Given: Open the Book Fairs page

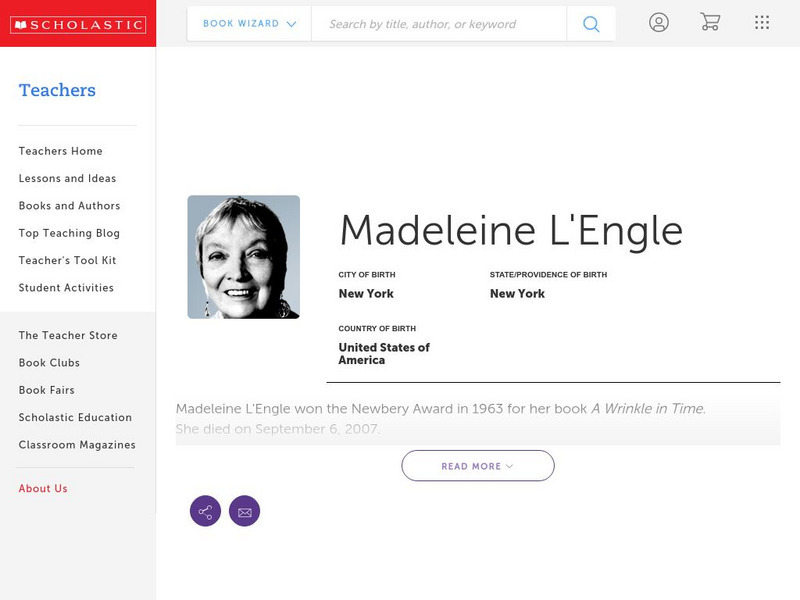Looking at the screenshot, I should [45, 390].
